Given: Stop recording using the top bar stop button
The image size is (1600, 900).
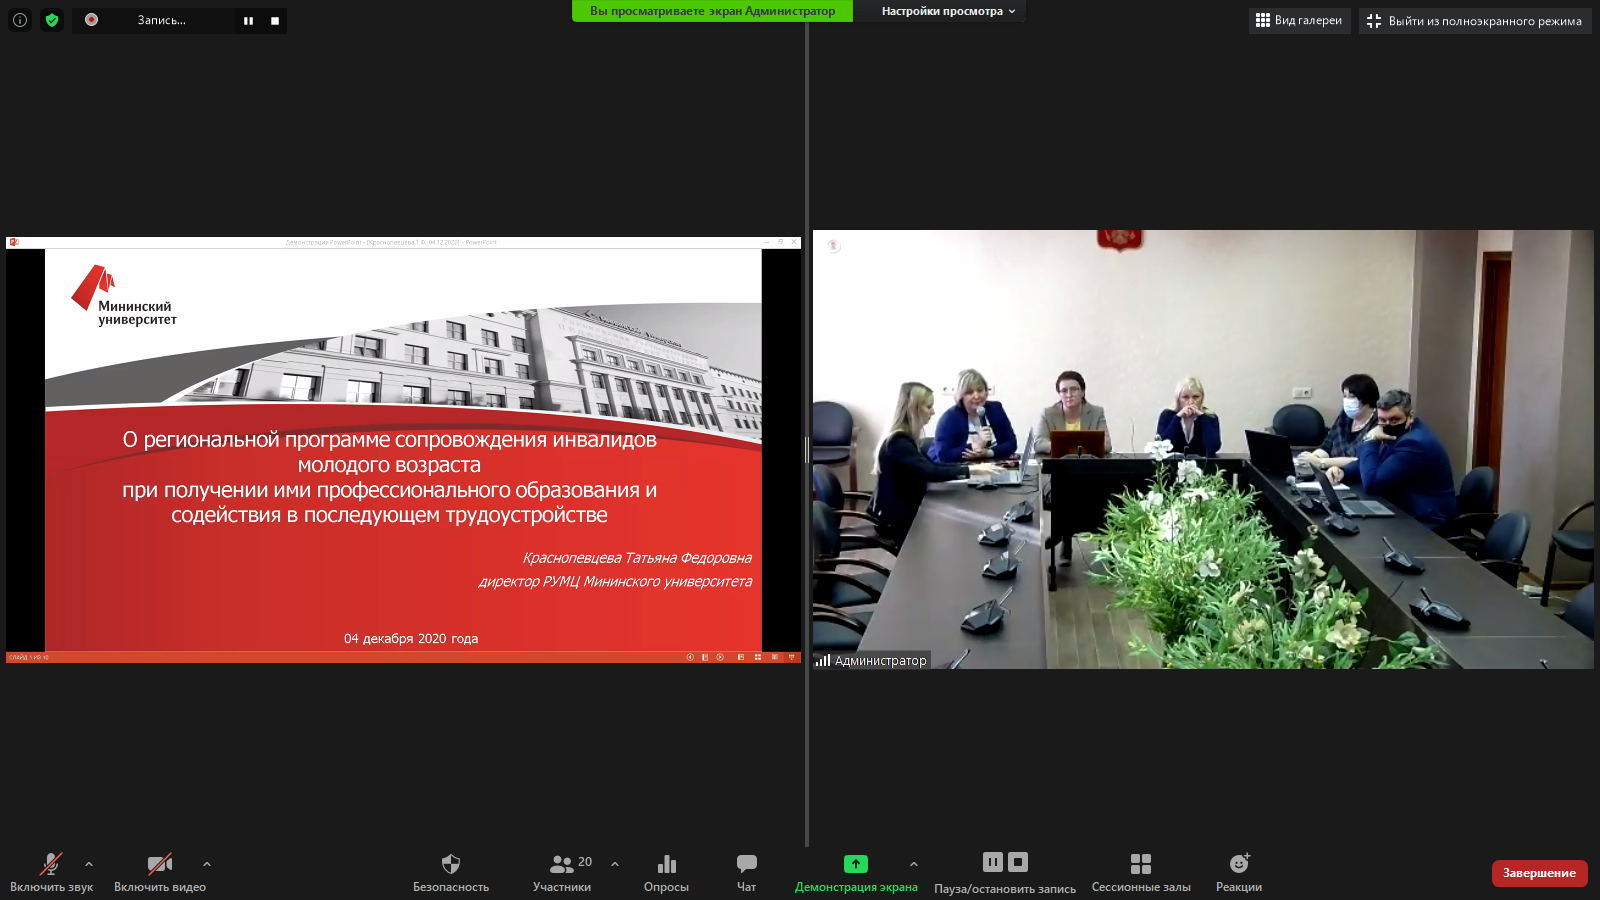Looking at the screenshot, I should [x=275, y=21].
